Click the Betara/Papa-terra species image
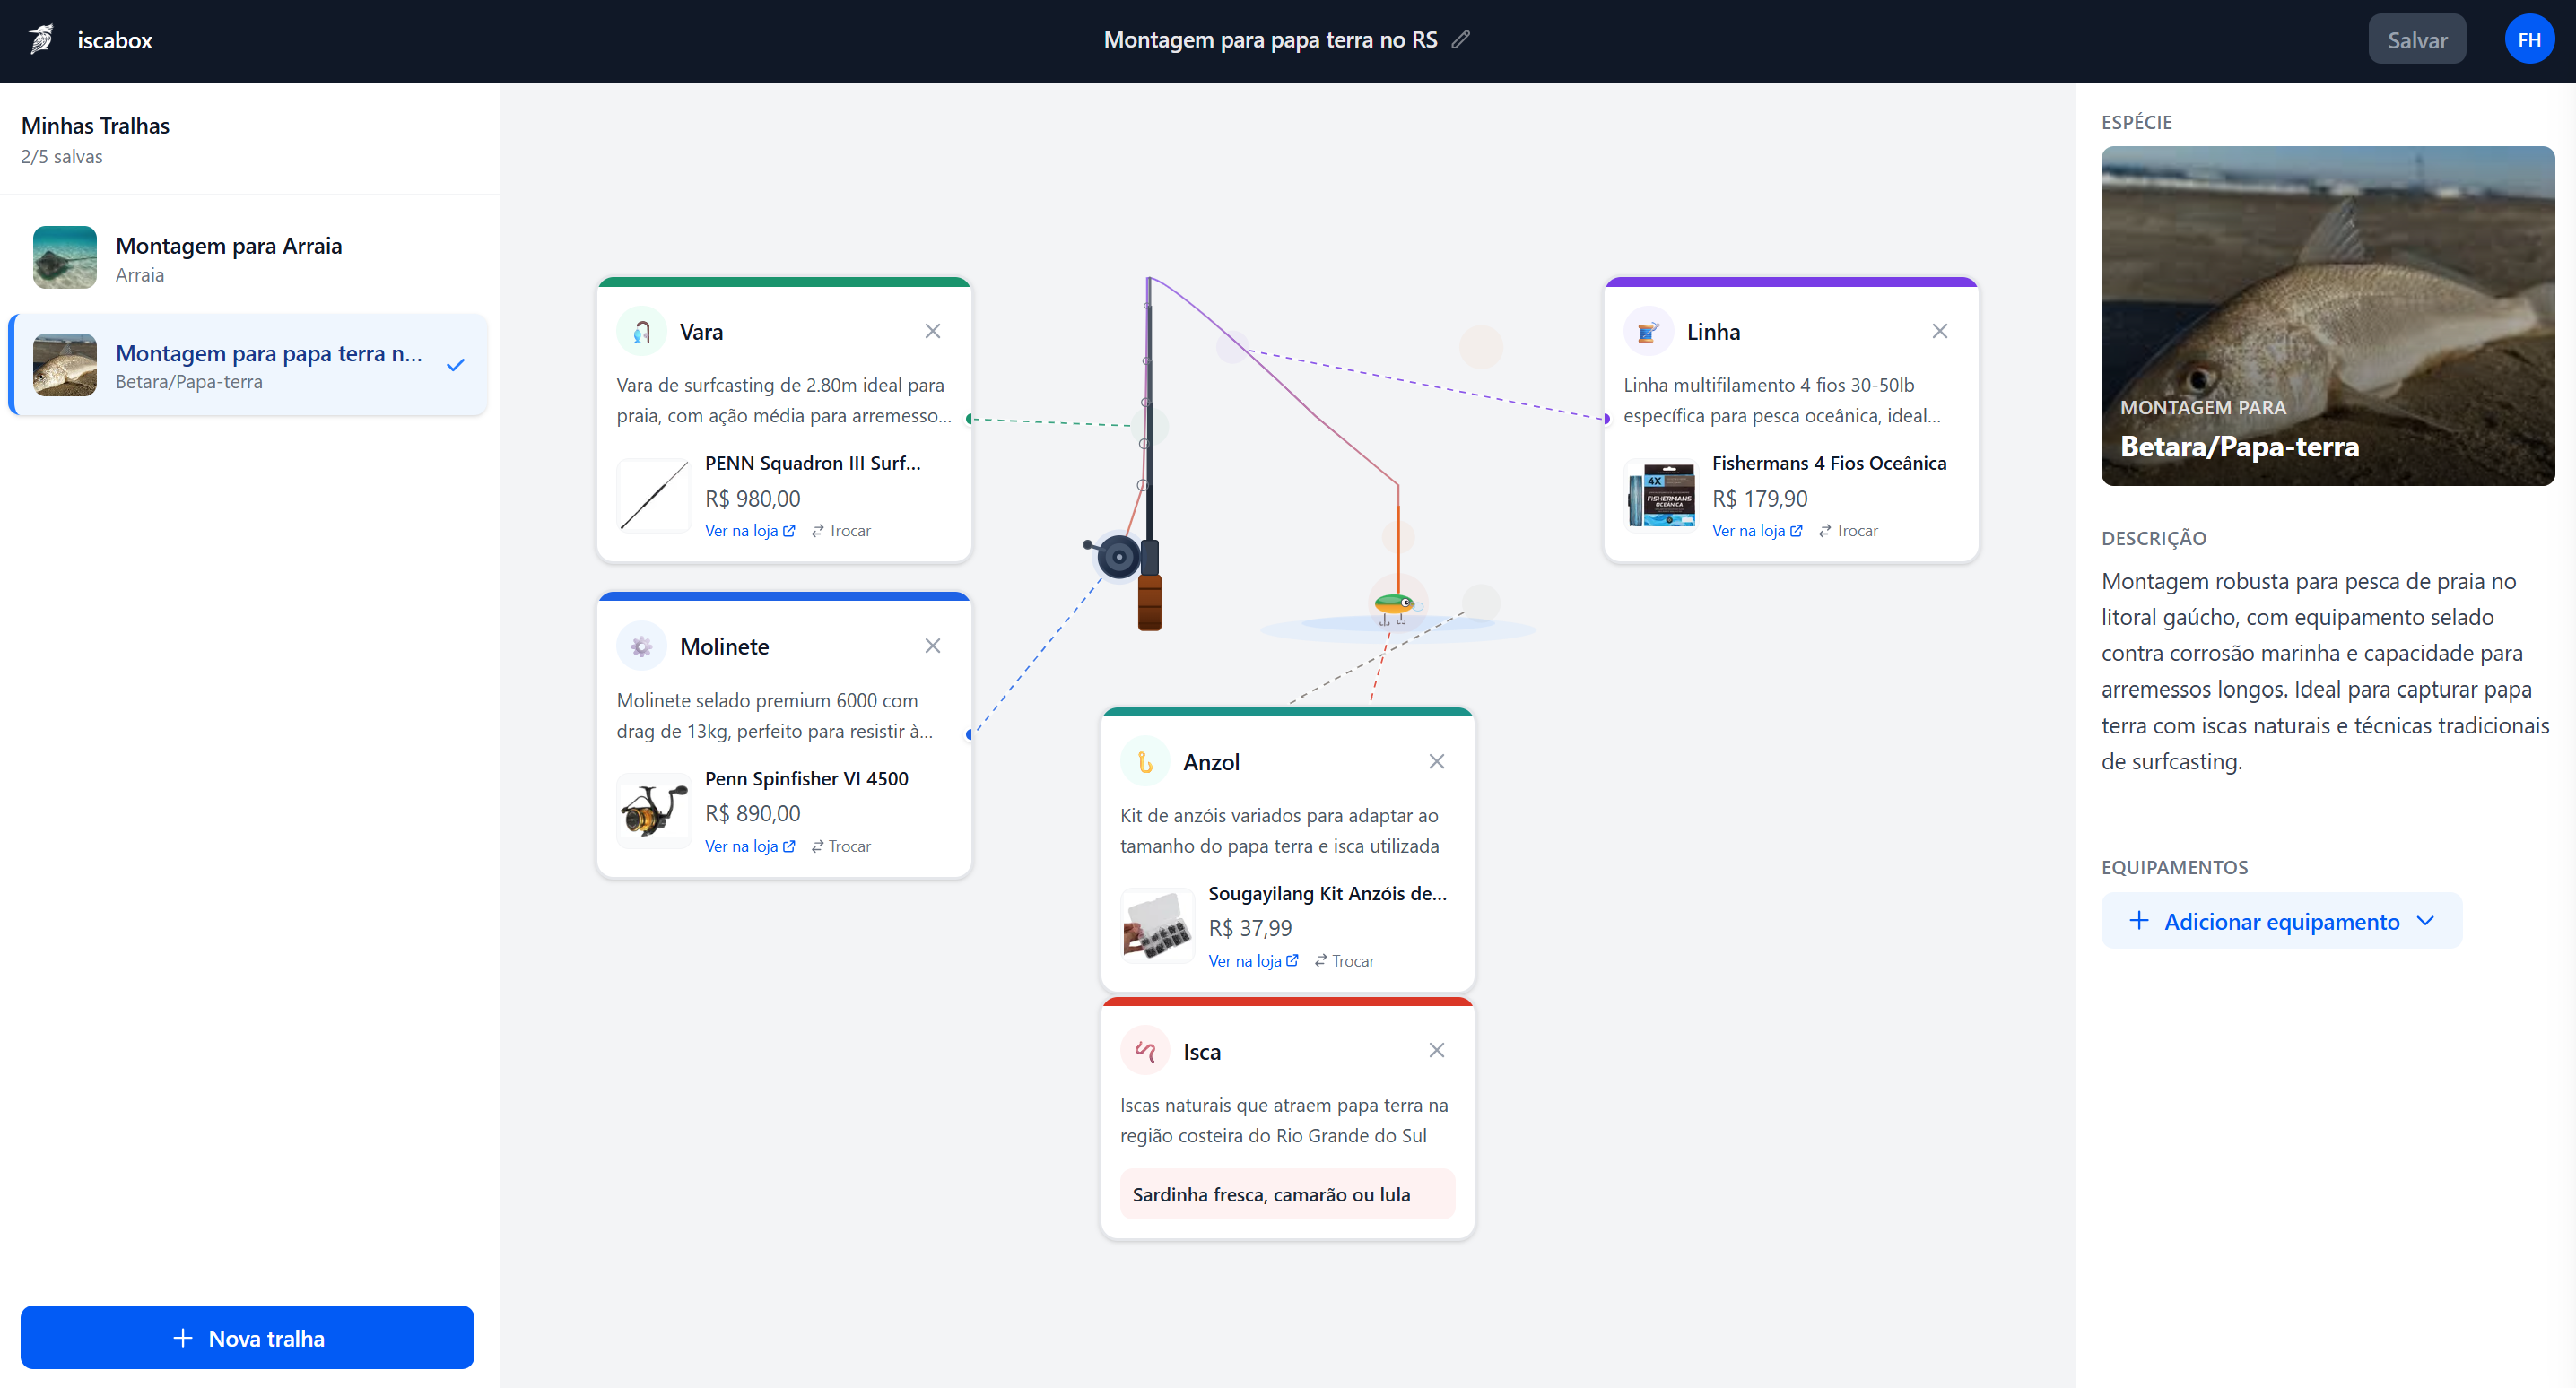The height and width of the screenshot is (1388, 2576). (x=2327, y=315)
